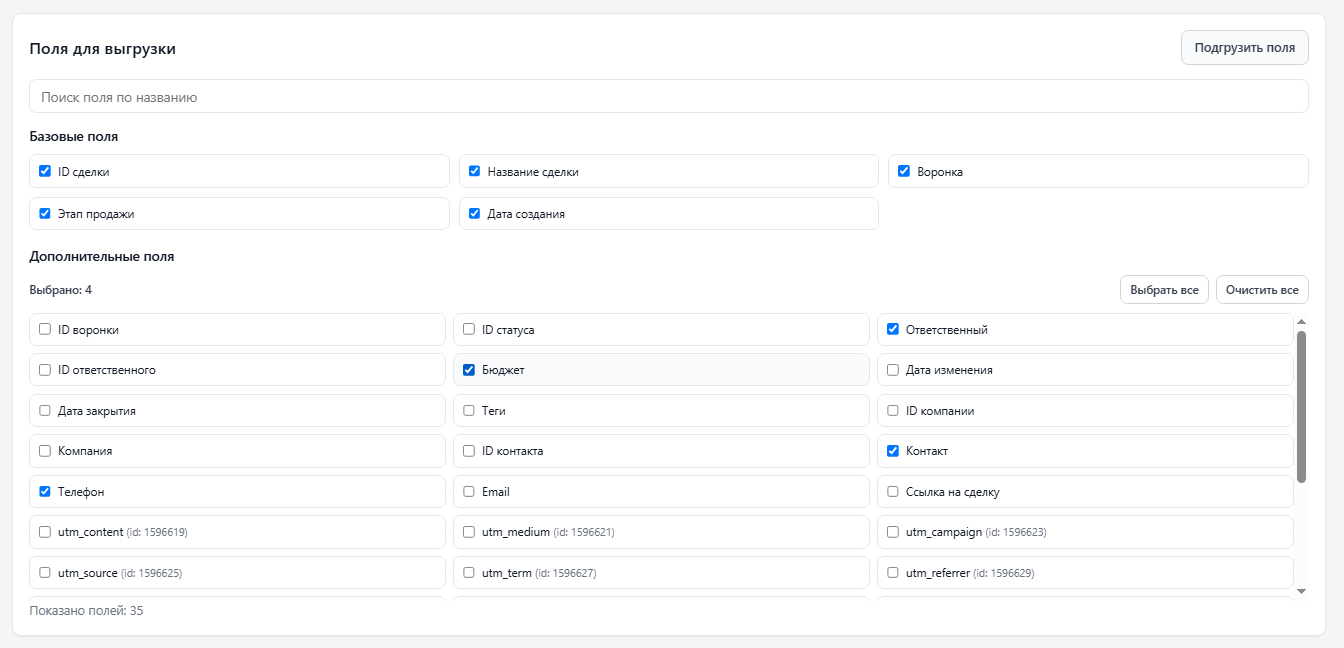Select the utm_term checkbox

click(469, 573)
